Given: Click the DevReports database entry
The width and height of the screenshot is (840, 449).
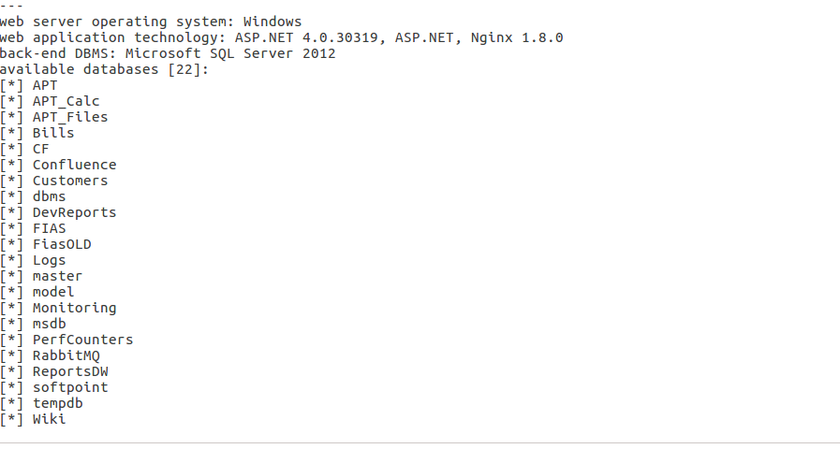Looking at the screenshot, I should click(74, 212).
